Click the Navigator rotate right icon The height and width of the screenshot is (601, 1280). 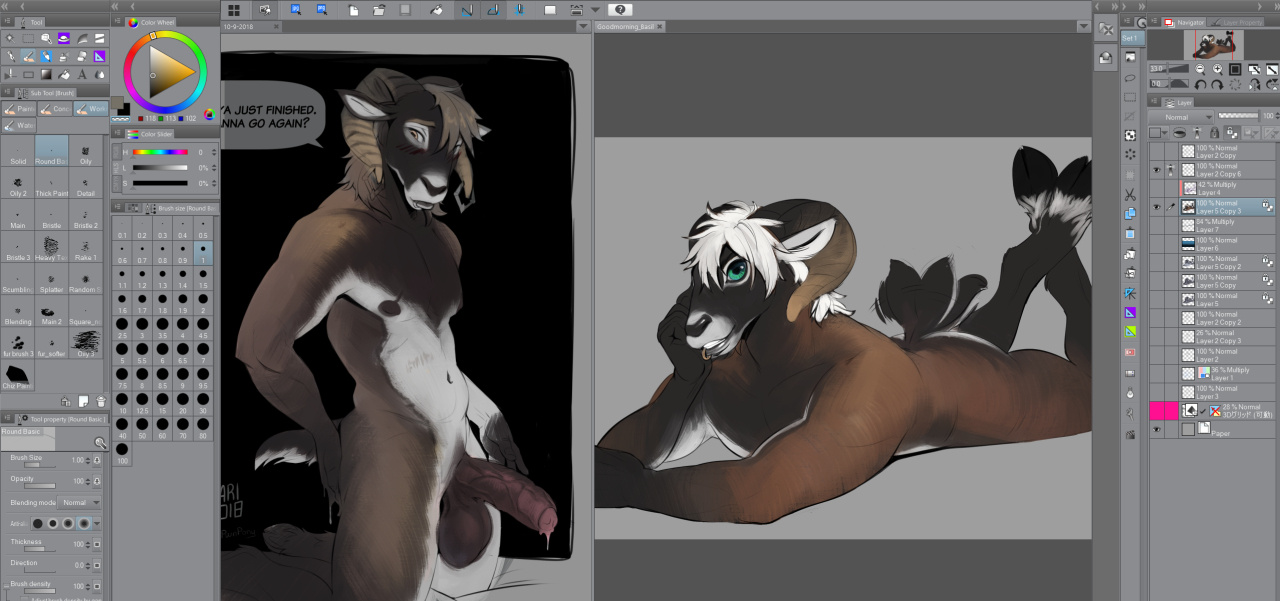click(1217, 84)
